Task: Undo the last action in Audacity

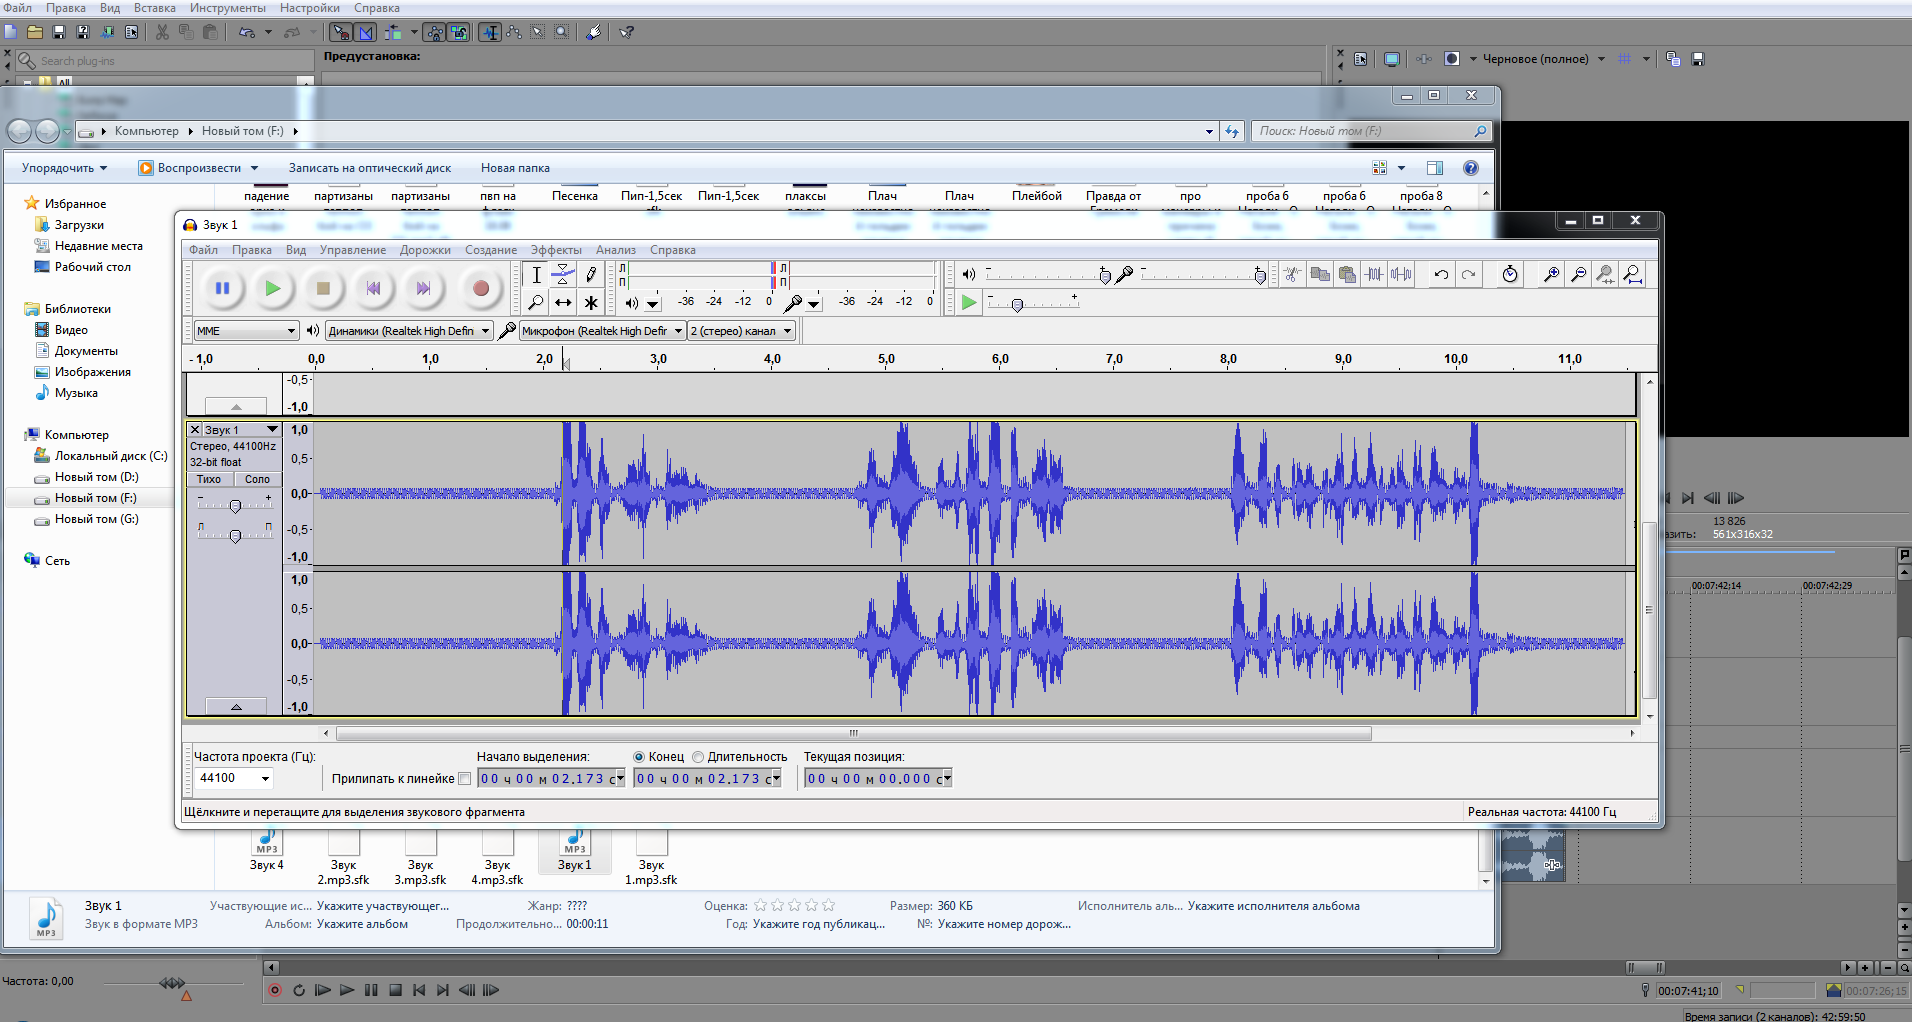Action: click(1441, 274)
